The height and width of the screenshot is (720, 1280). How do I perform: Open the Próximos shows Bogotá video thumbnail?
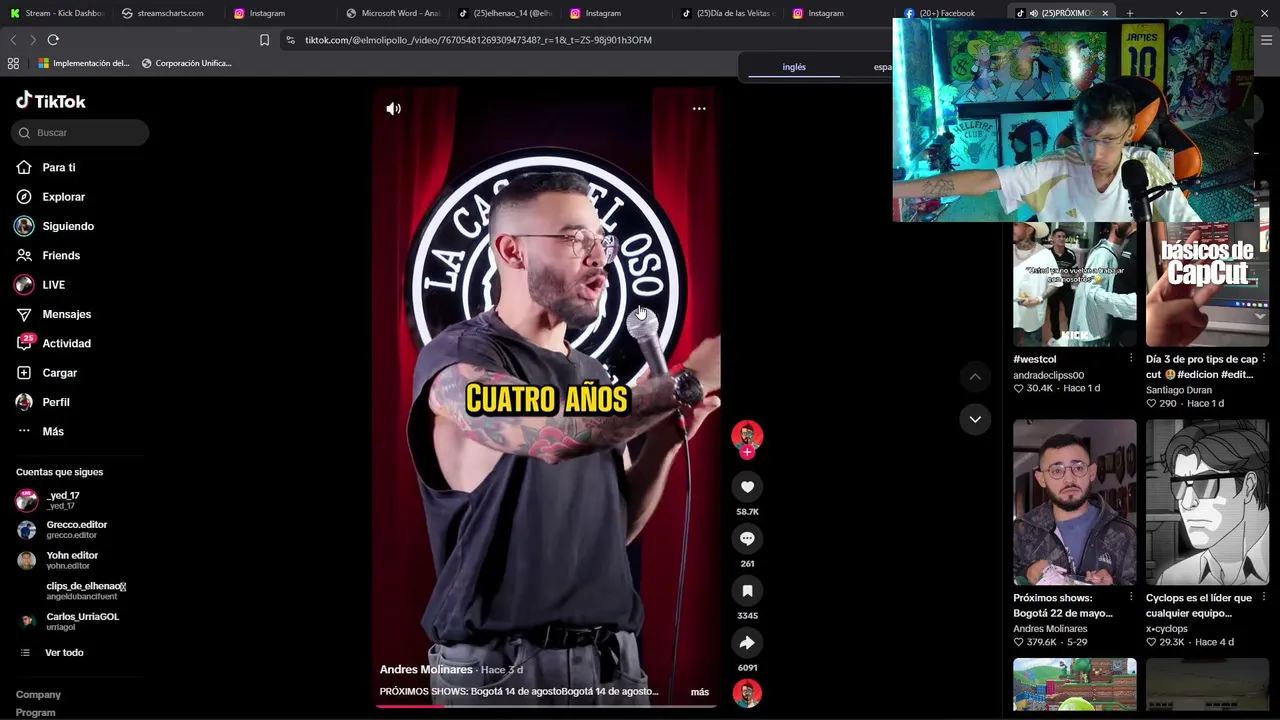pos(1075,502)
